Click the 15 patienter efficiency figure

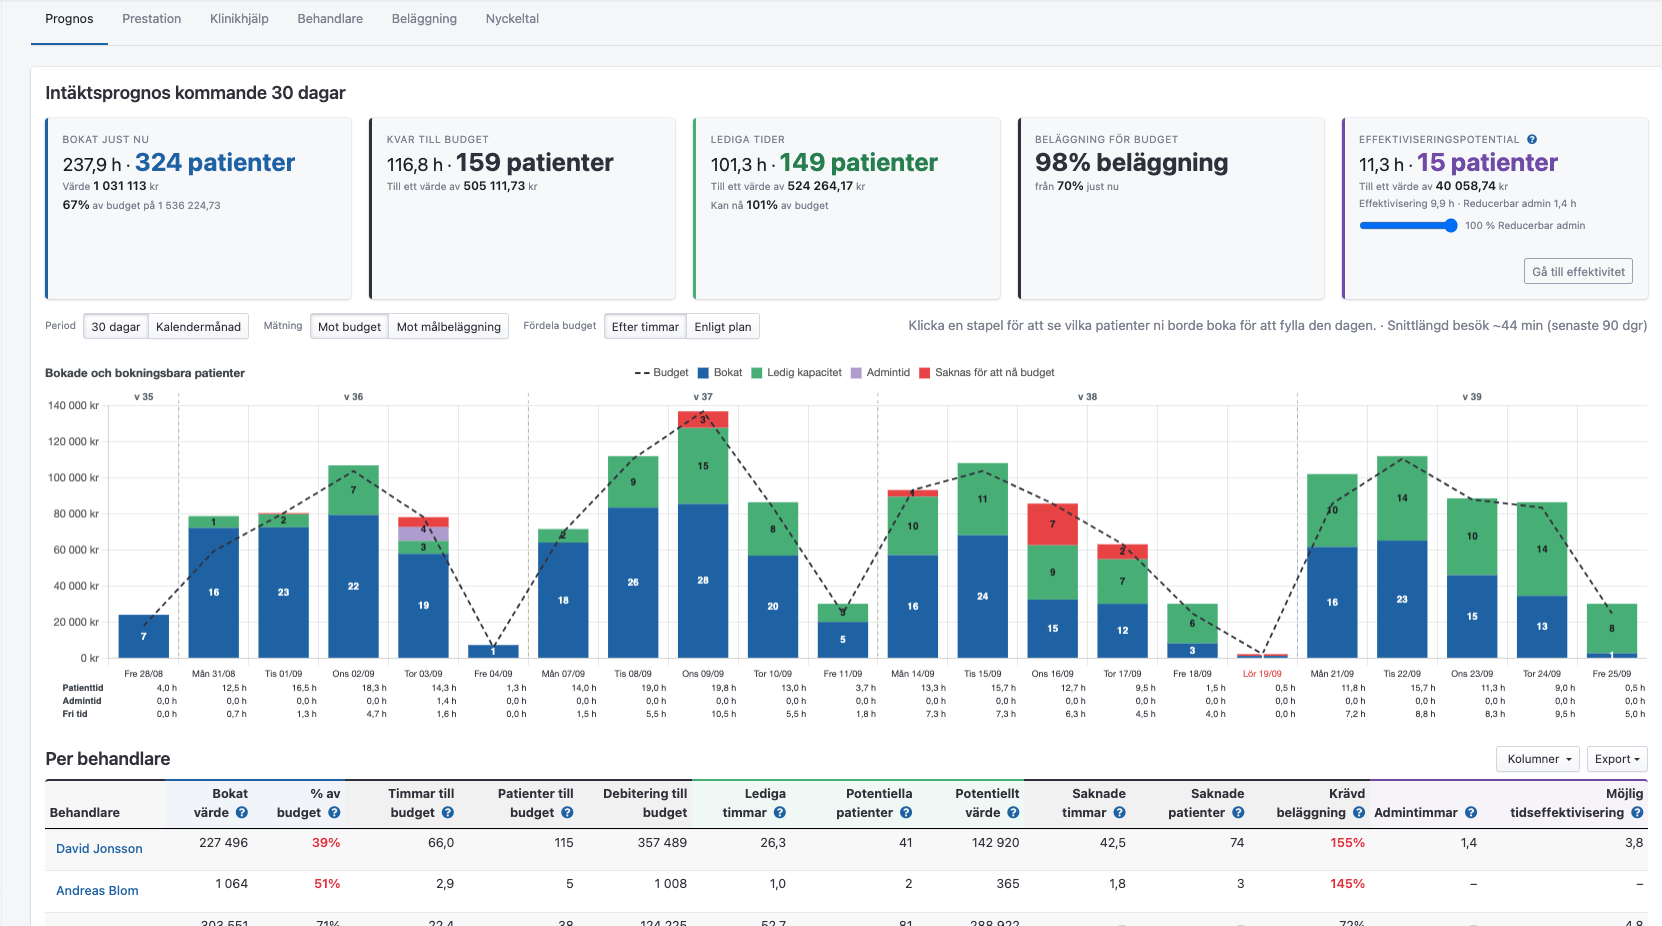coord(1488,163)
